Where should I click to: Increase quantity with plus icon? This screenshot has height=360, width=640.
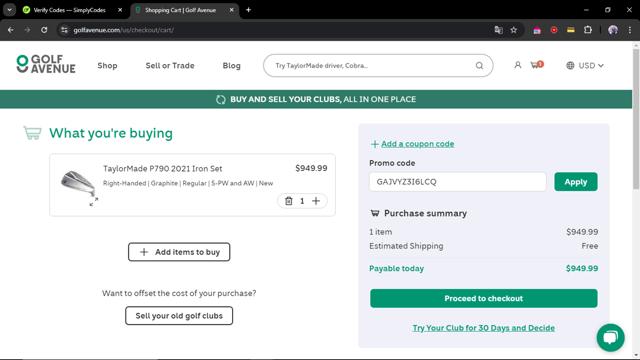(316, 201)
